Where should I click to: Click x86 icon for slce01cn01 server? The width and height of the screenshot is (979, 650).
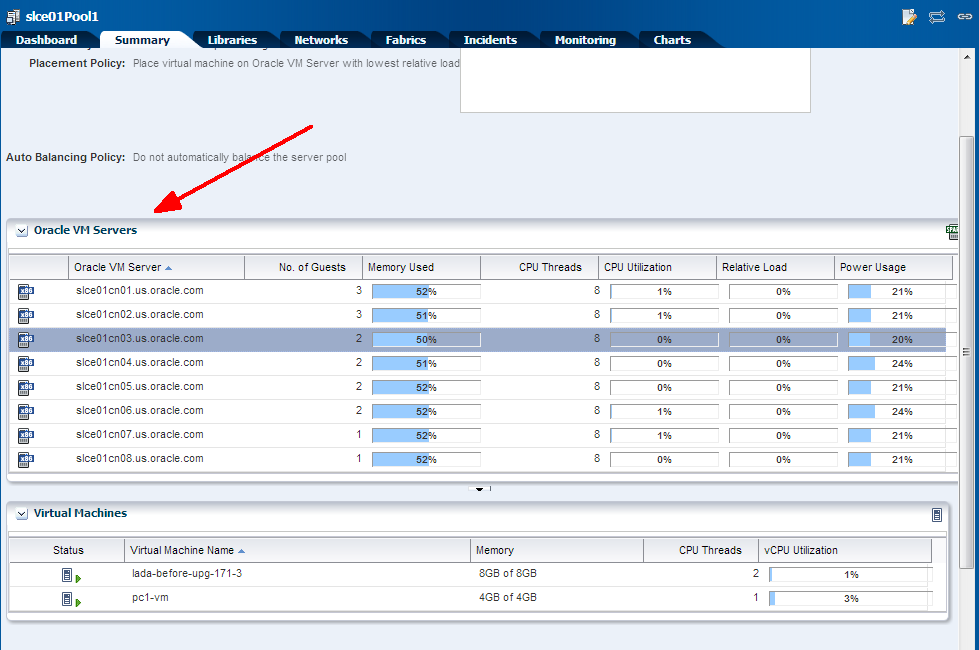[x=26, y=292]
